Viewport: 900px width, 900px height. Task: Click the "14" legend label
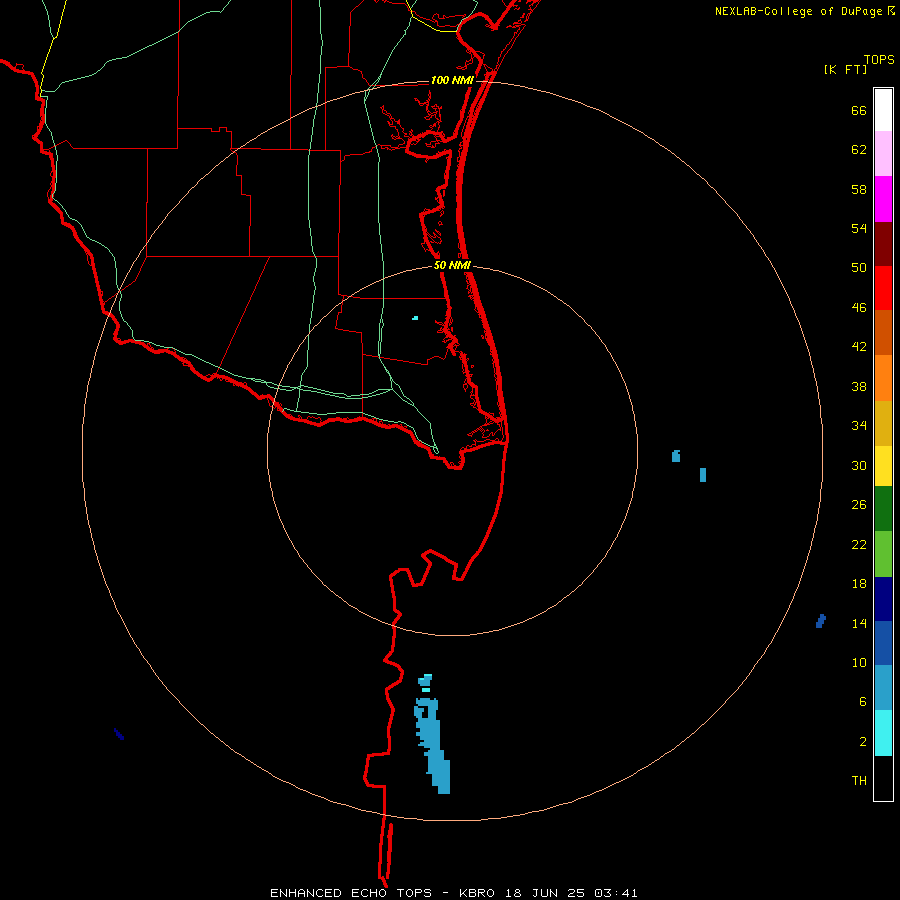[x=859, y=623]
